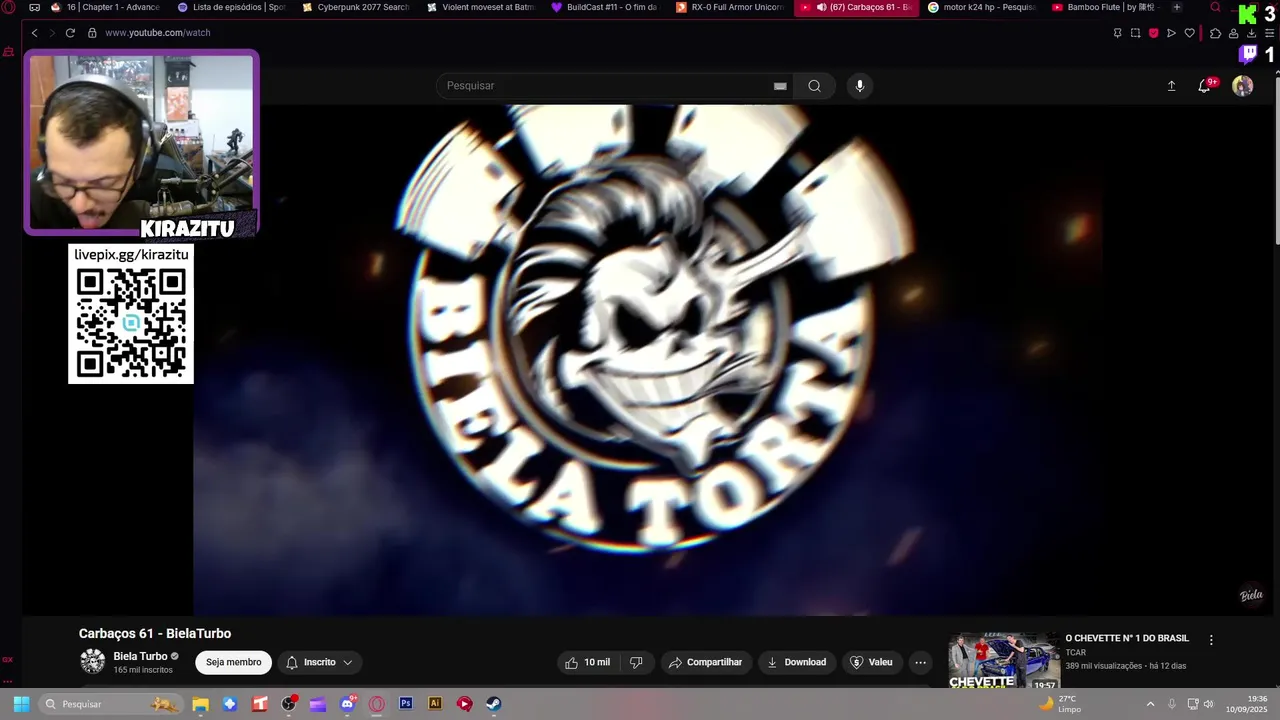
Task: Open the Biela Turbo channel avatar
Action: point(92,661)
